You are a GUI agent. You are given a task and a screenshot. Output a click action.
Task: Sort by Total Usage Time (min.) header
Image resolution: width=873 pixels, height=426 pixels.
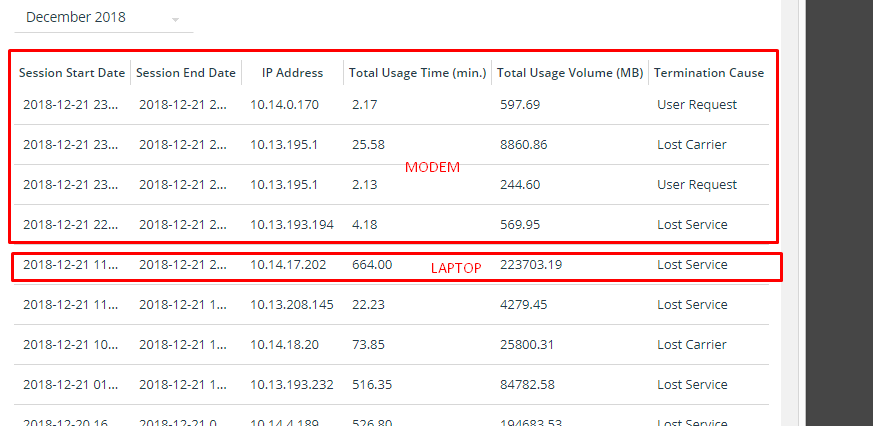[417, 73]
